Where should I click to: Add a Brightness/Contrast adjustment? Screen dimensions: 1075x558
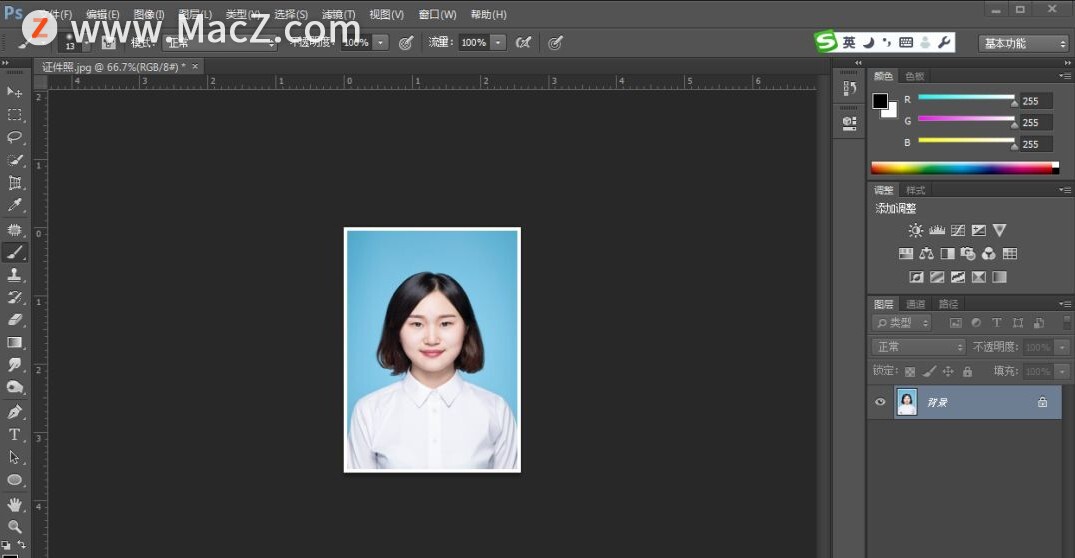[915, 230]
